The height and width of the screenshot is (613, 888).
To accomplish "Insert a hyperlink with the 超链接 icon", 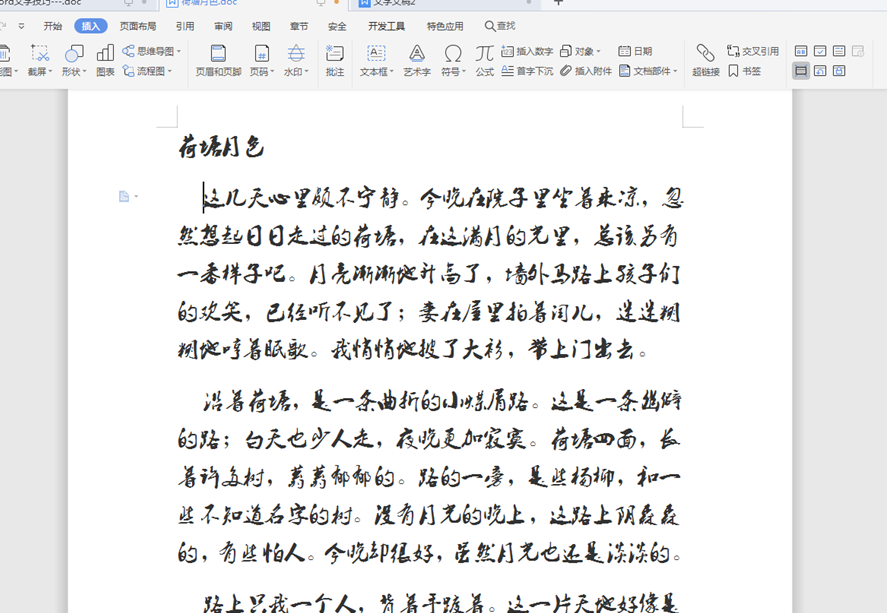I will [x=706, y=60].
